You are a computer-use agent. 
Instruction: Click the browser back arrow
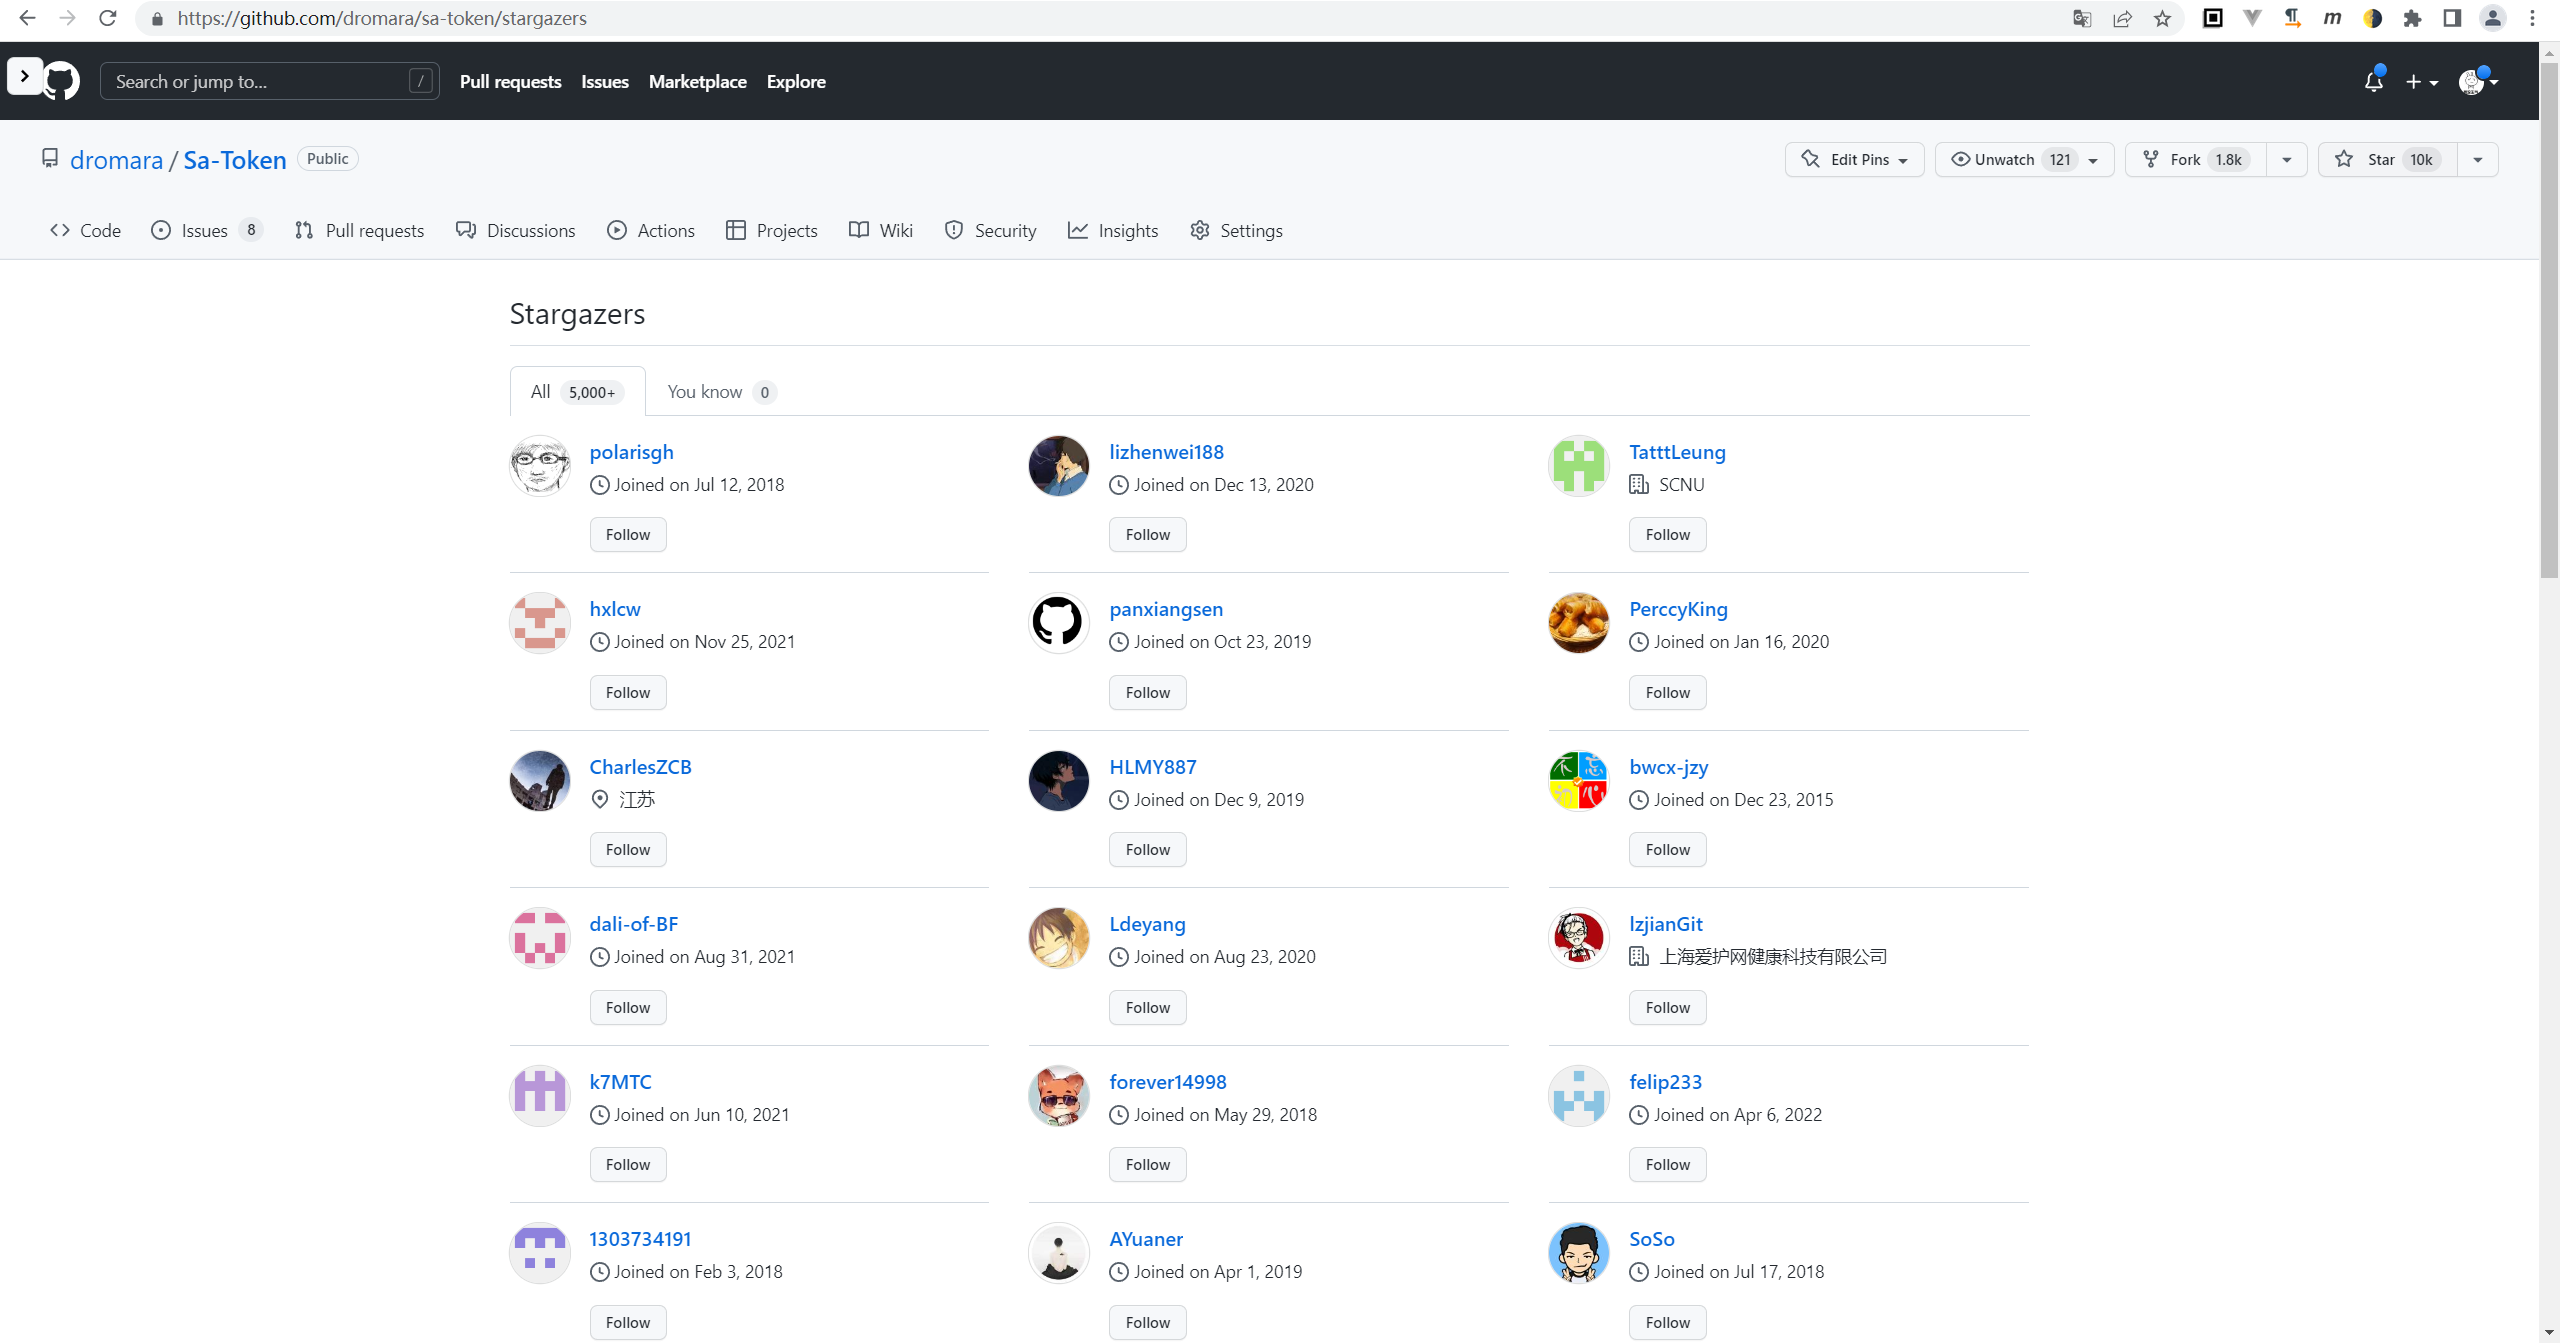point(27,18)
